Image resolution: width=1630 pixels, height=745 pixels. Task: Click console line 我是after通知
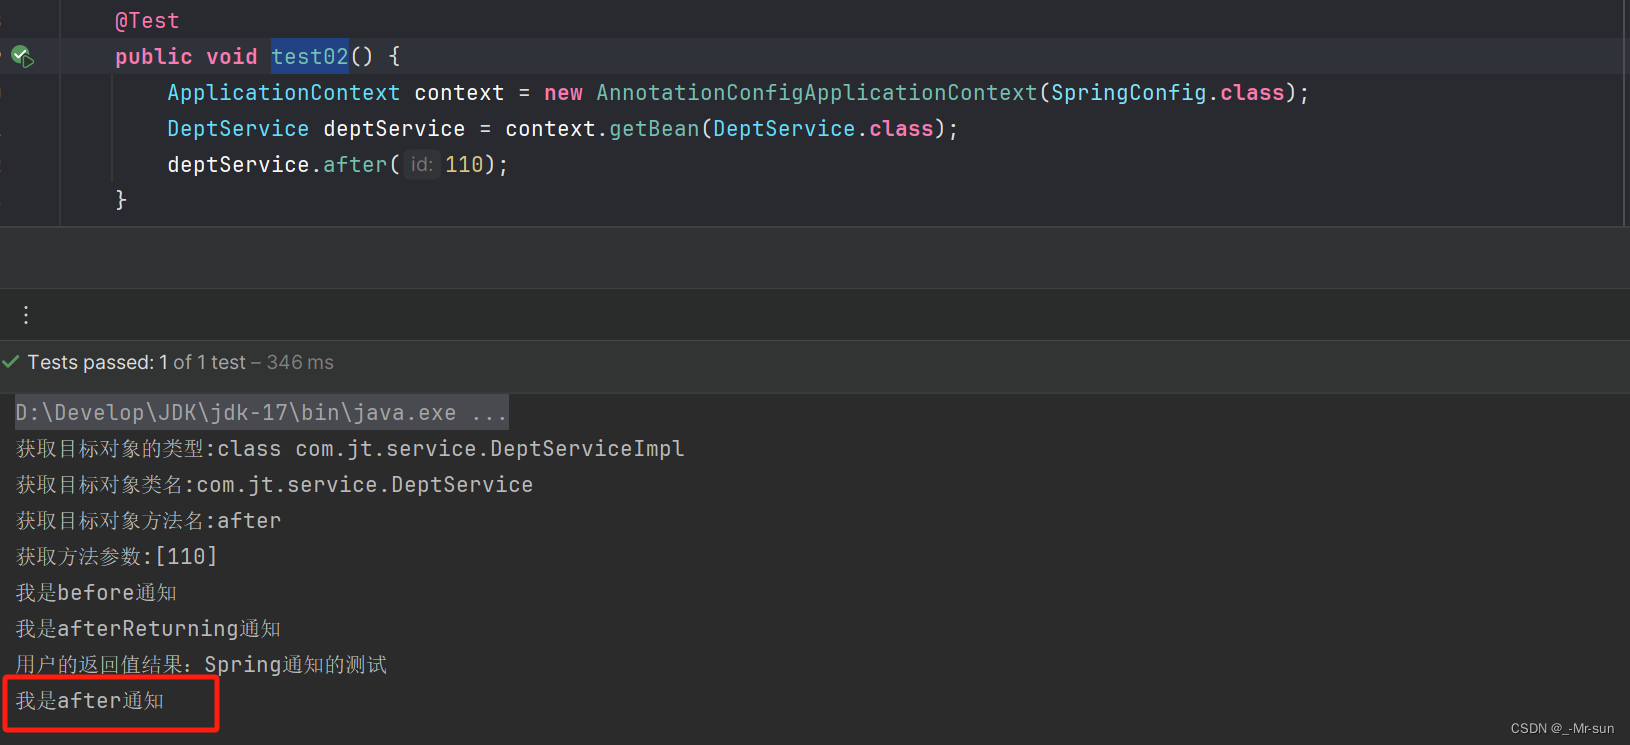(90, 701)
